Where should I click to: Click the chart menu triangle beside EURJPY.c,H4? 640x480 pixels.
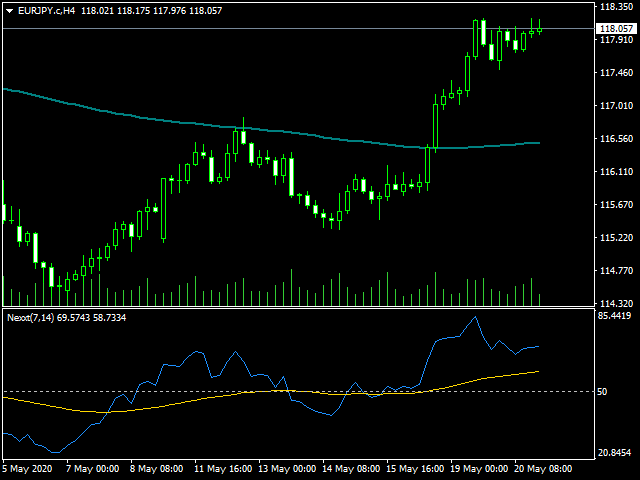10,11
